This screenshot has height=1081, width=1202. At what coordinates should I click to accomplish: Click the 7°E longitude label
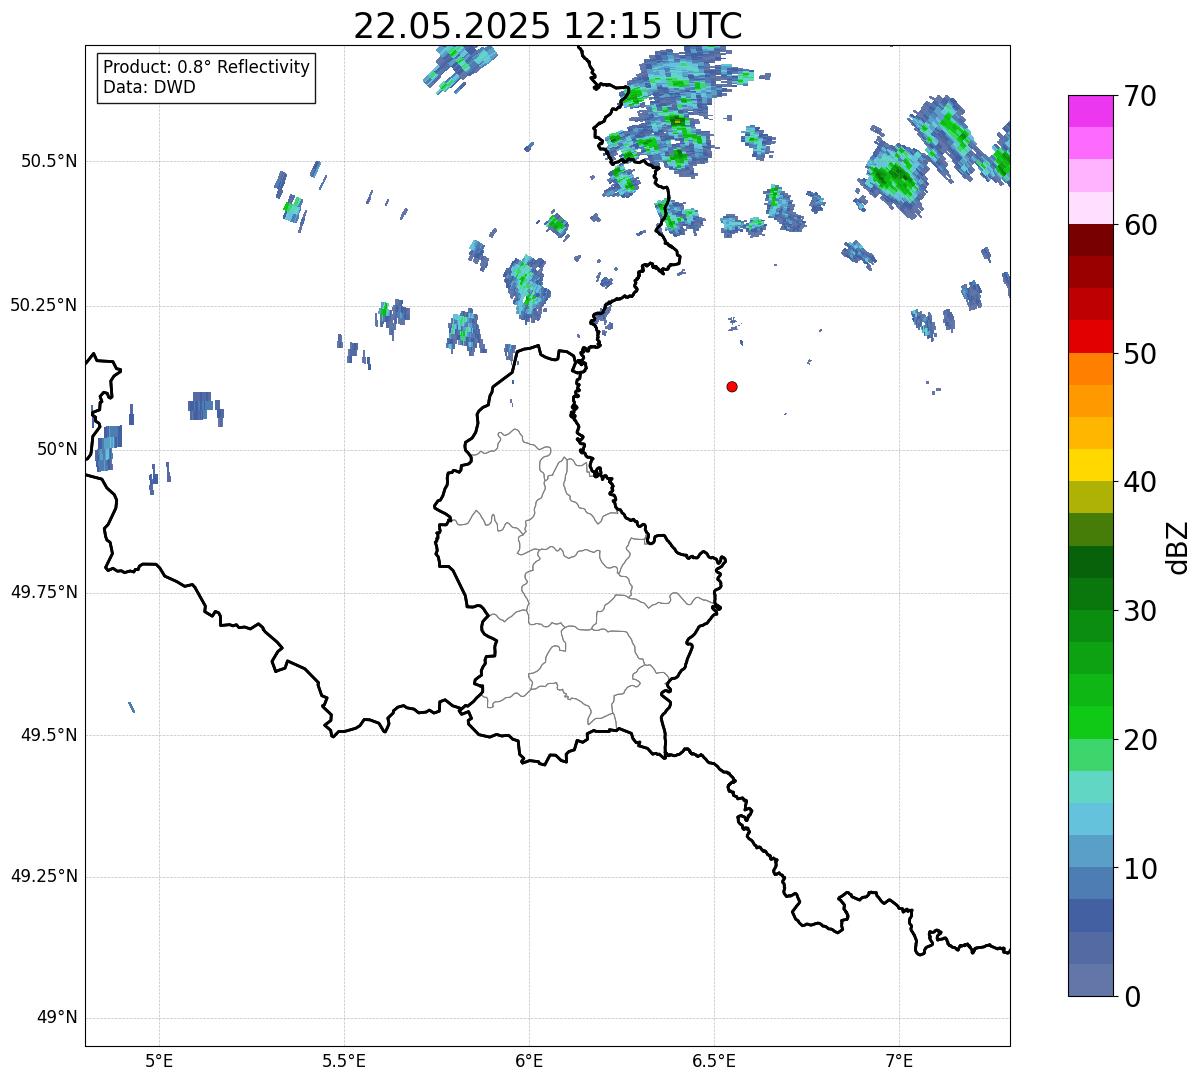[x=899, y=1061]
